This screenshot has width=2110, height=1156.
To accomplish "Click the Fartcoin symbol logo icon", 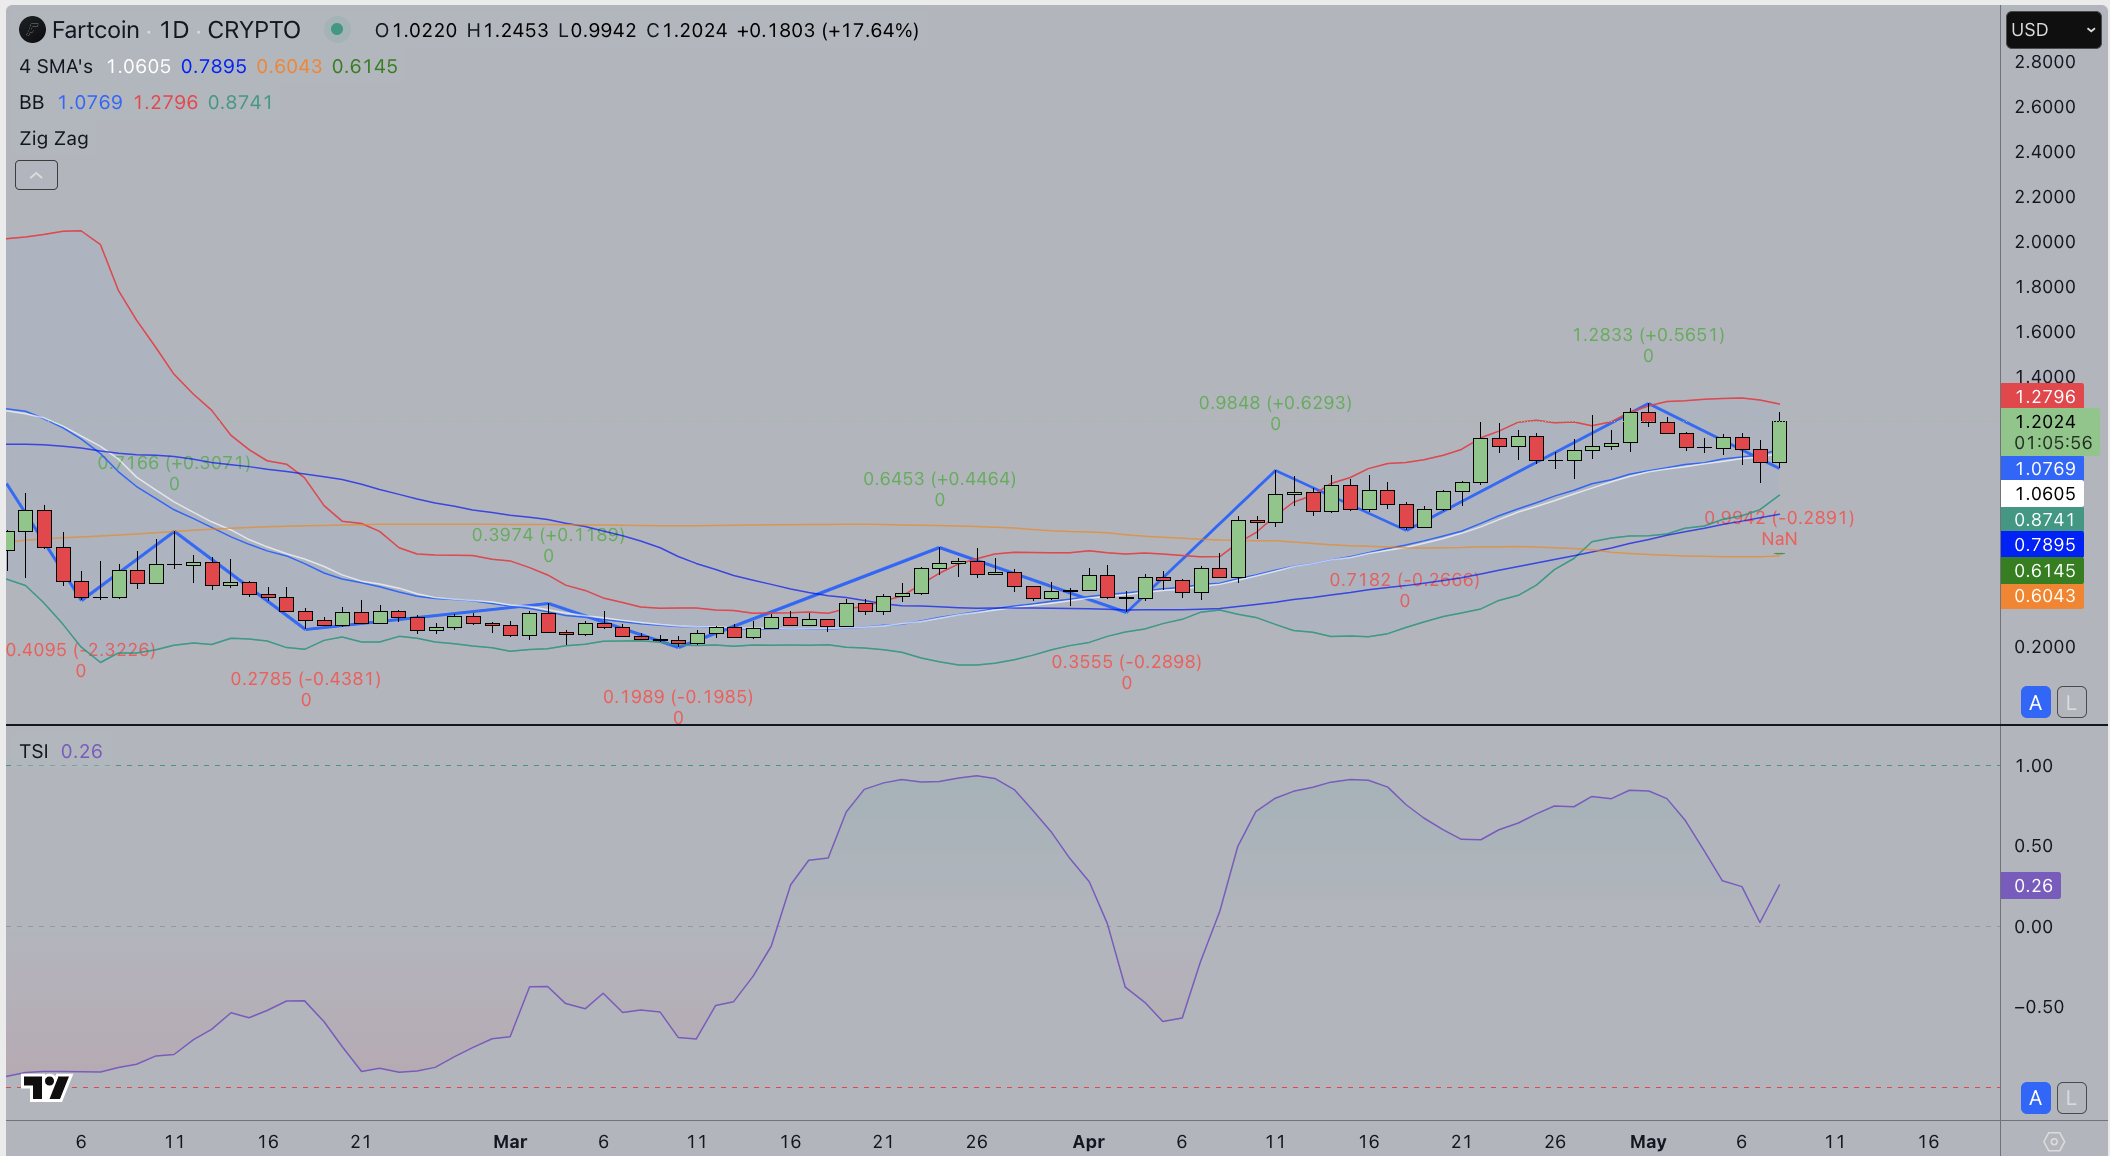I will pyautogui.click(x=32, y=30).
